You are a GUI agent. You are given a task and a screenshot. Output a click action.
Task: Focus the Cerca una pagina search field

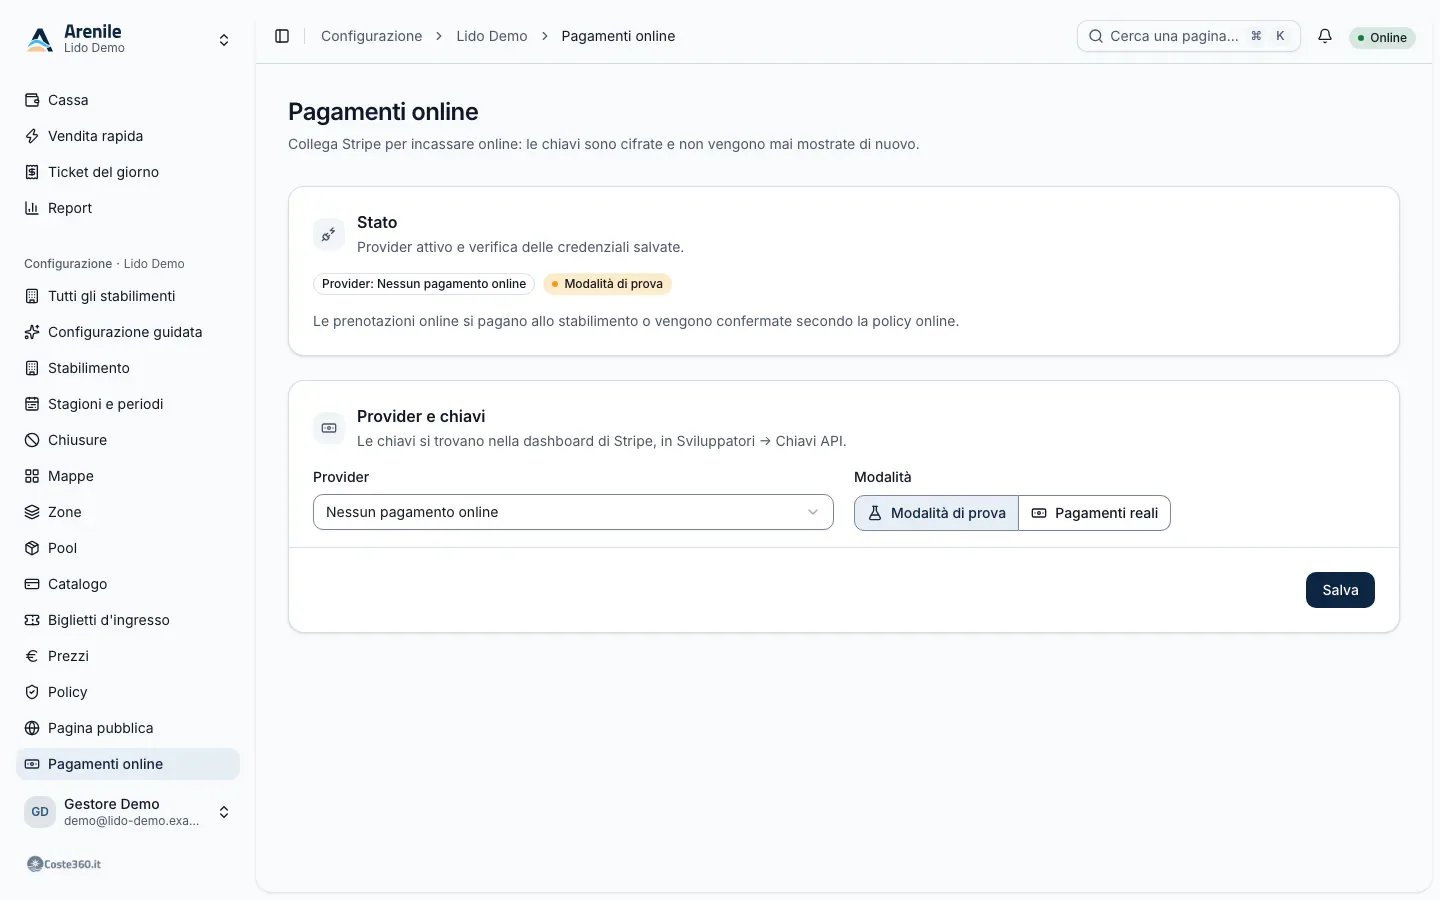1189,36
